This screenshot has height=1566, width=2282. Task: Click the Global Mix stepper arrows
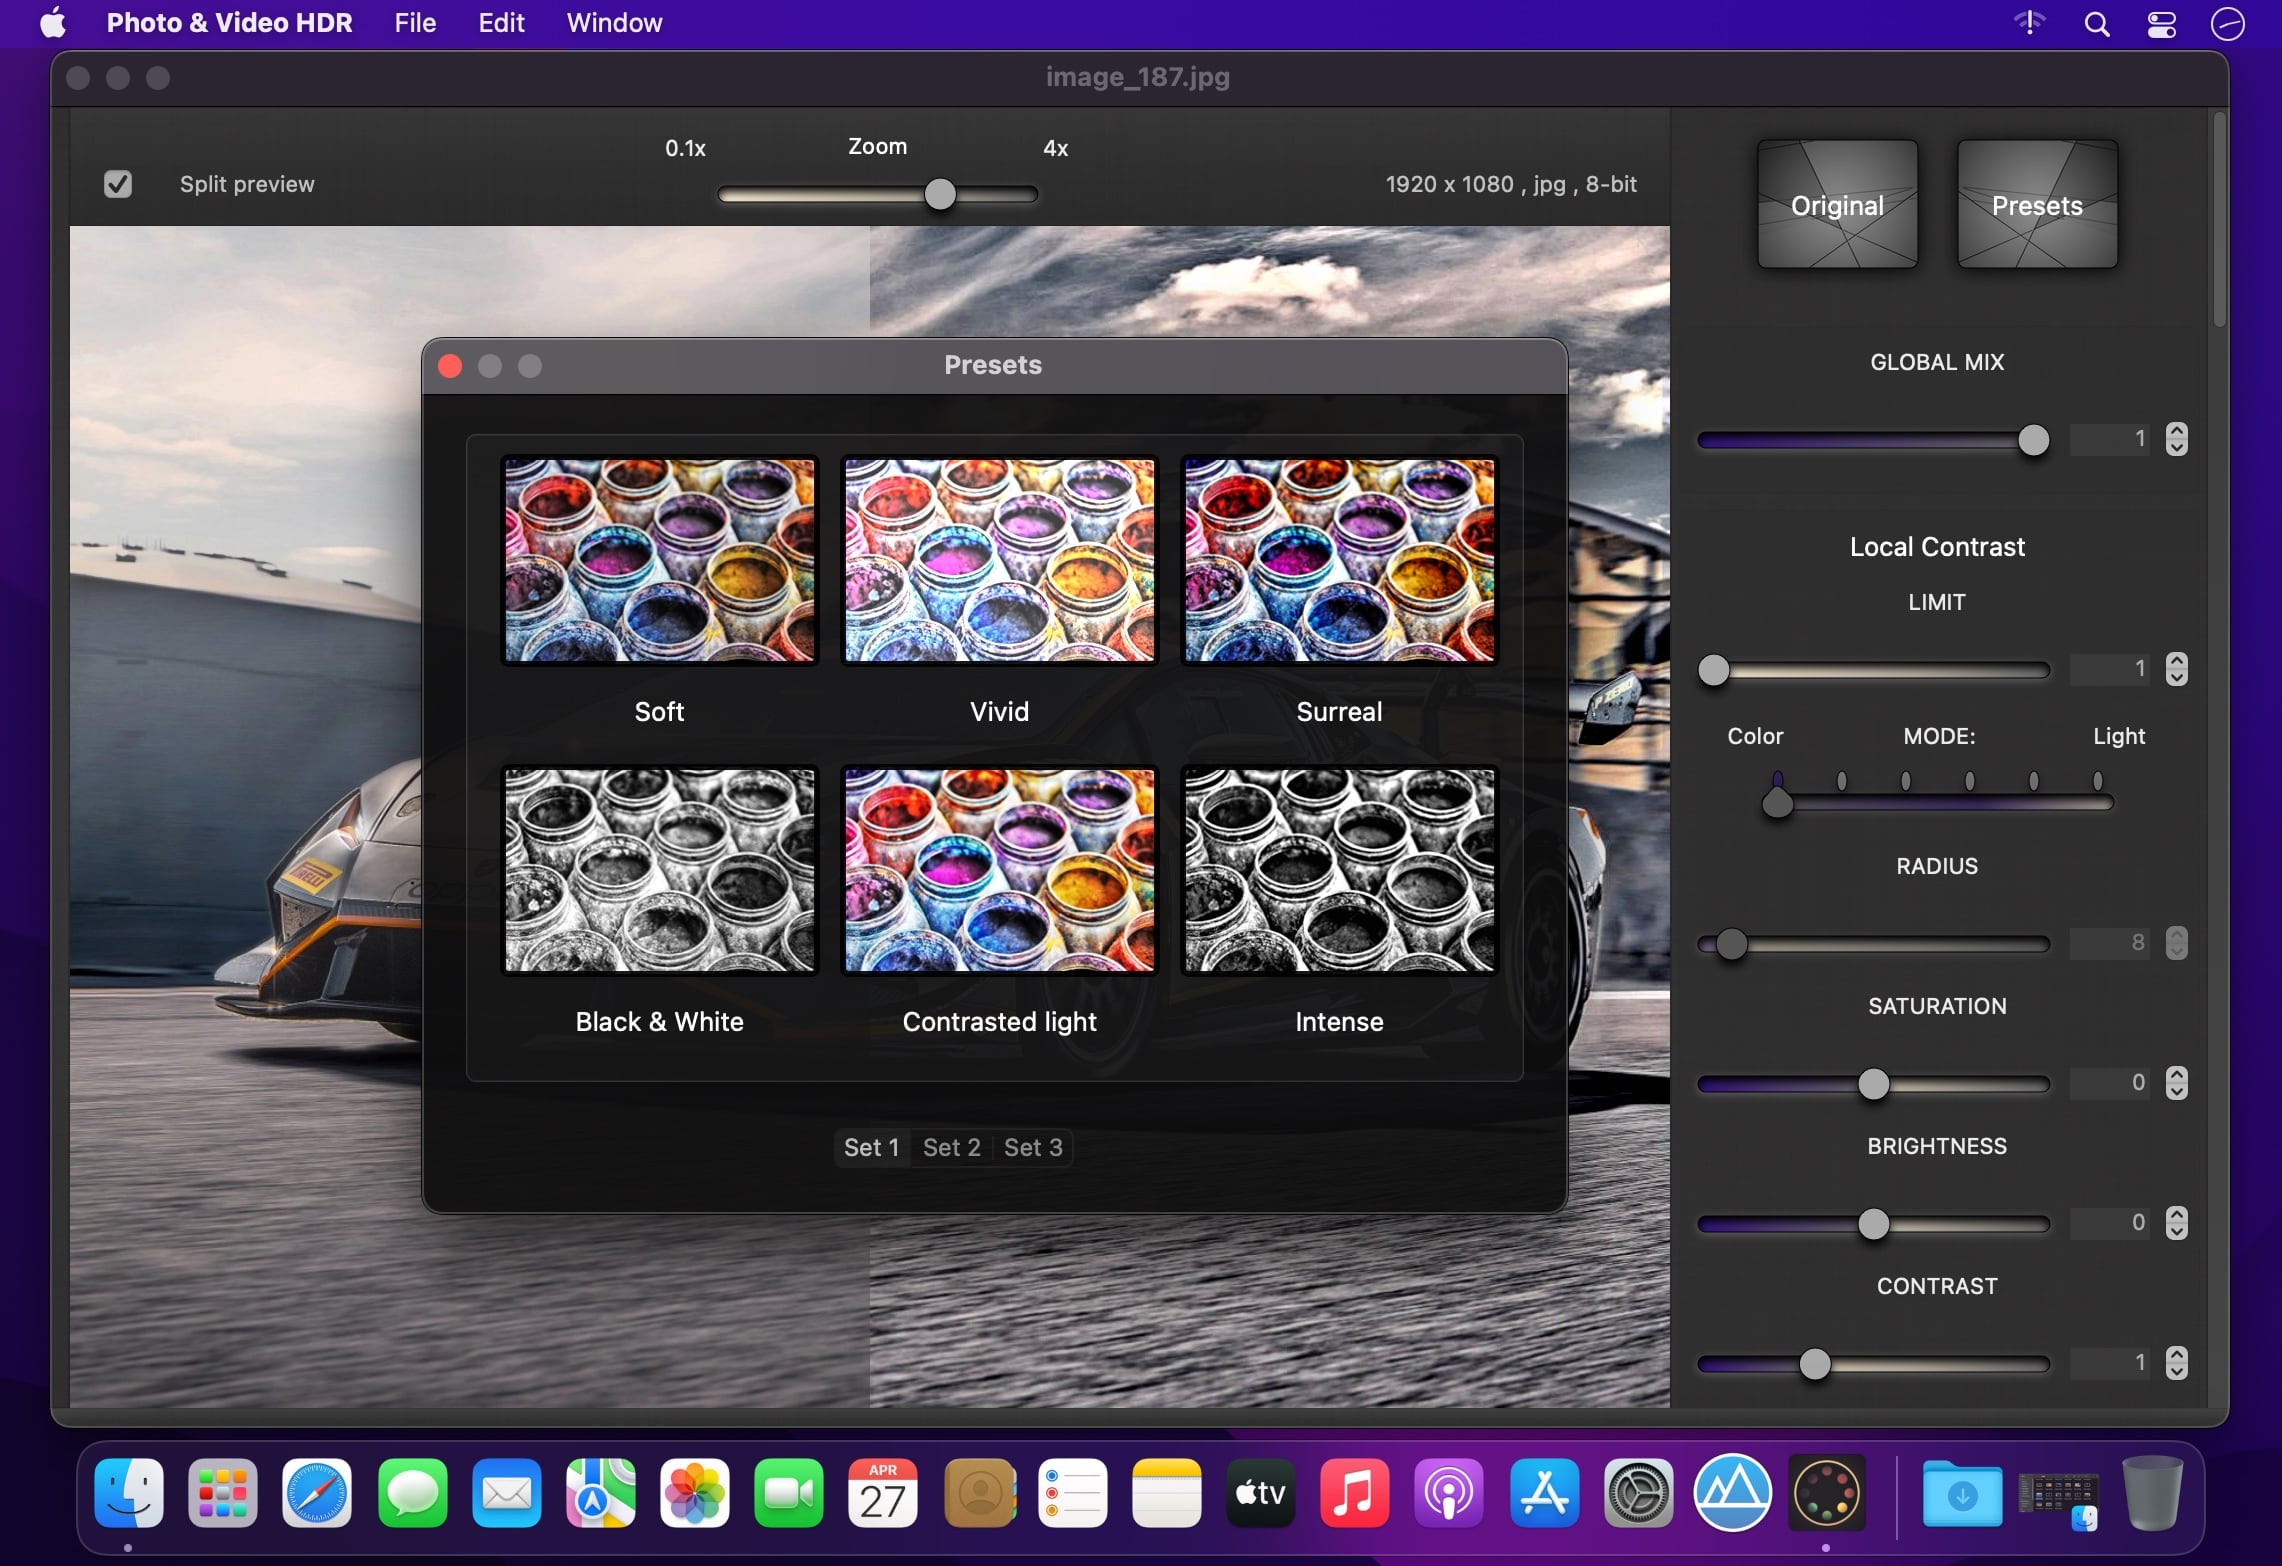tap(2177, 439)
